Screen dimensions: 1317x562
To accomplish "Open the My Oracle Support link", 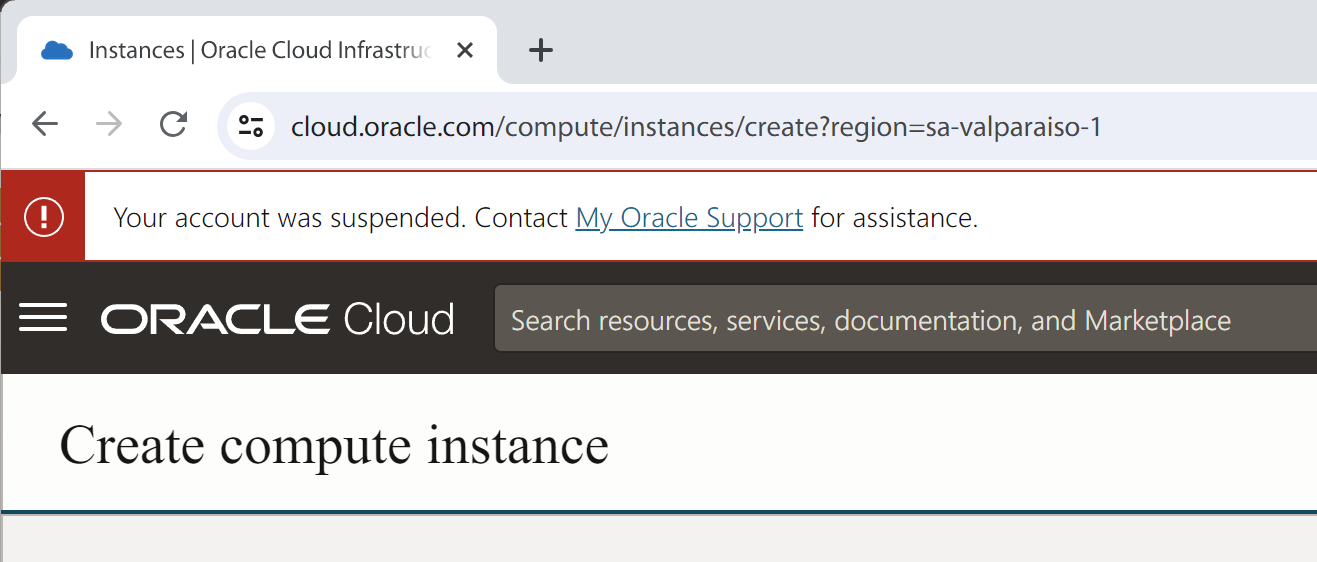I will 689,218.
